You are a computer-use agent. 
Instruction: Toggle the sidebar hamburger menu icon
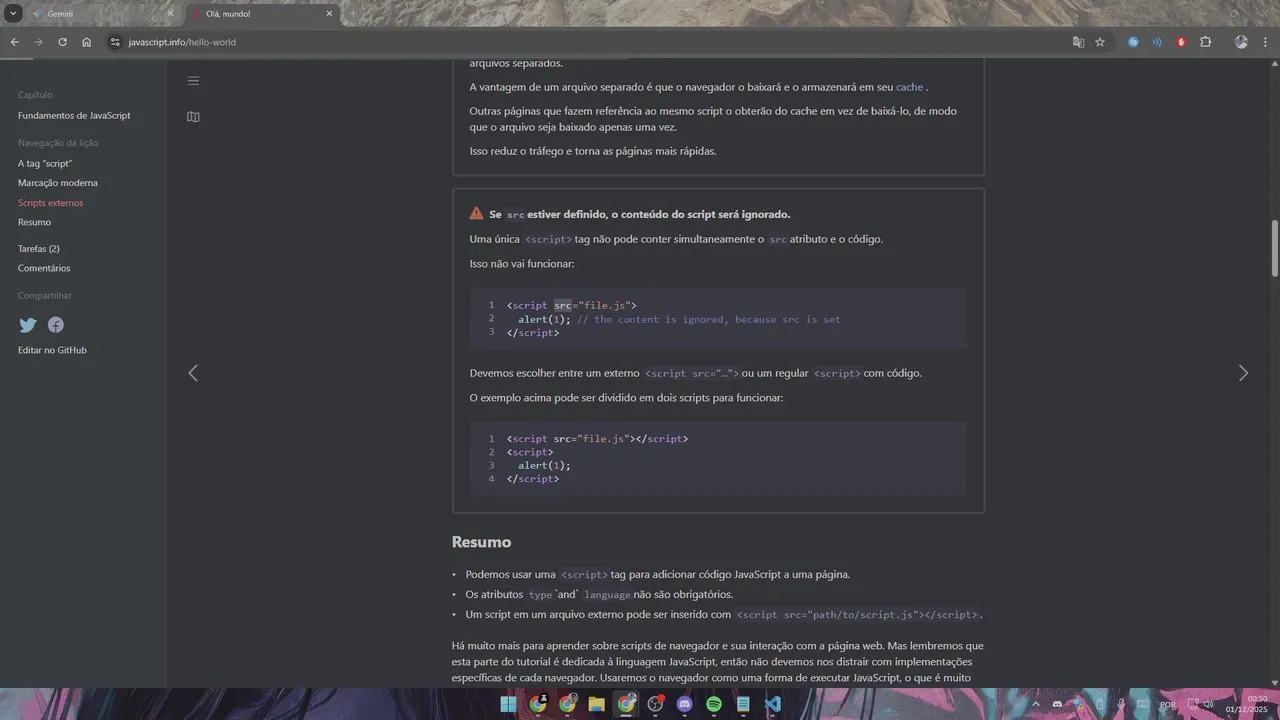[x=193, y=81]
